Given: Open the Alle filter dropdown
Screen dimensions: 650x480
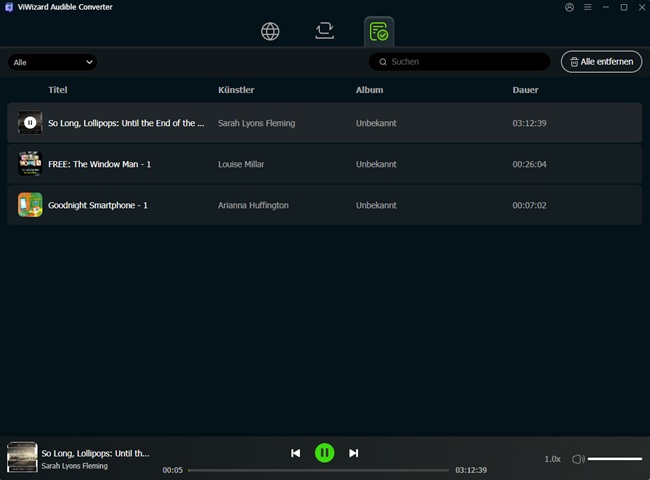Looking at the screenshot, I should (x=53, y=62).
